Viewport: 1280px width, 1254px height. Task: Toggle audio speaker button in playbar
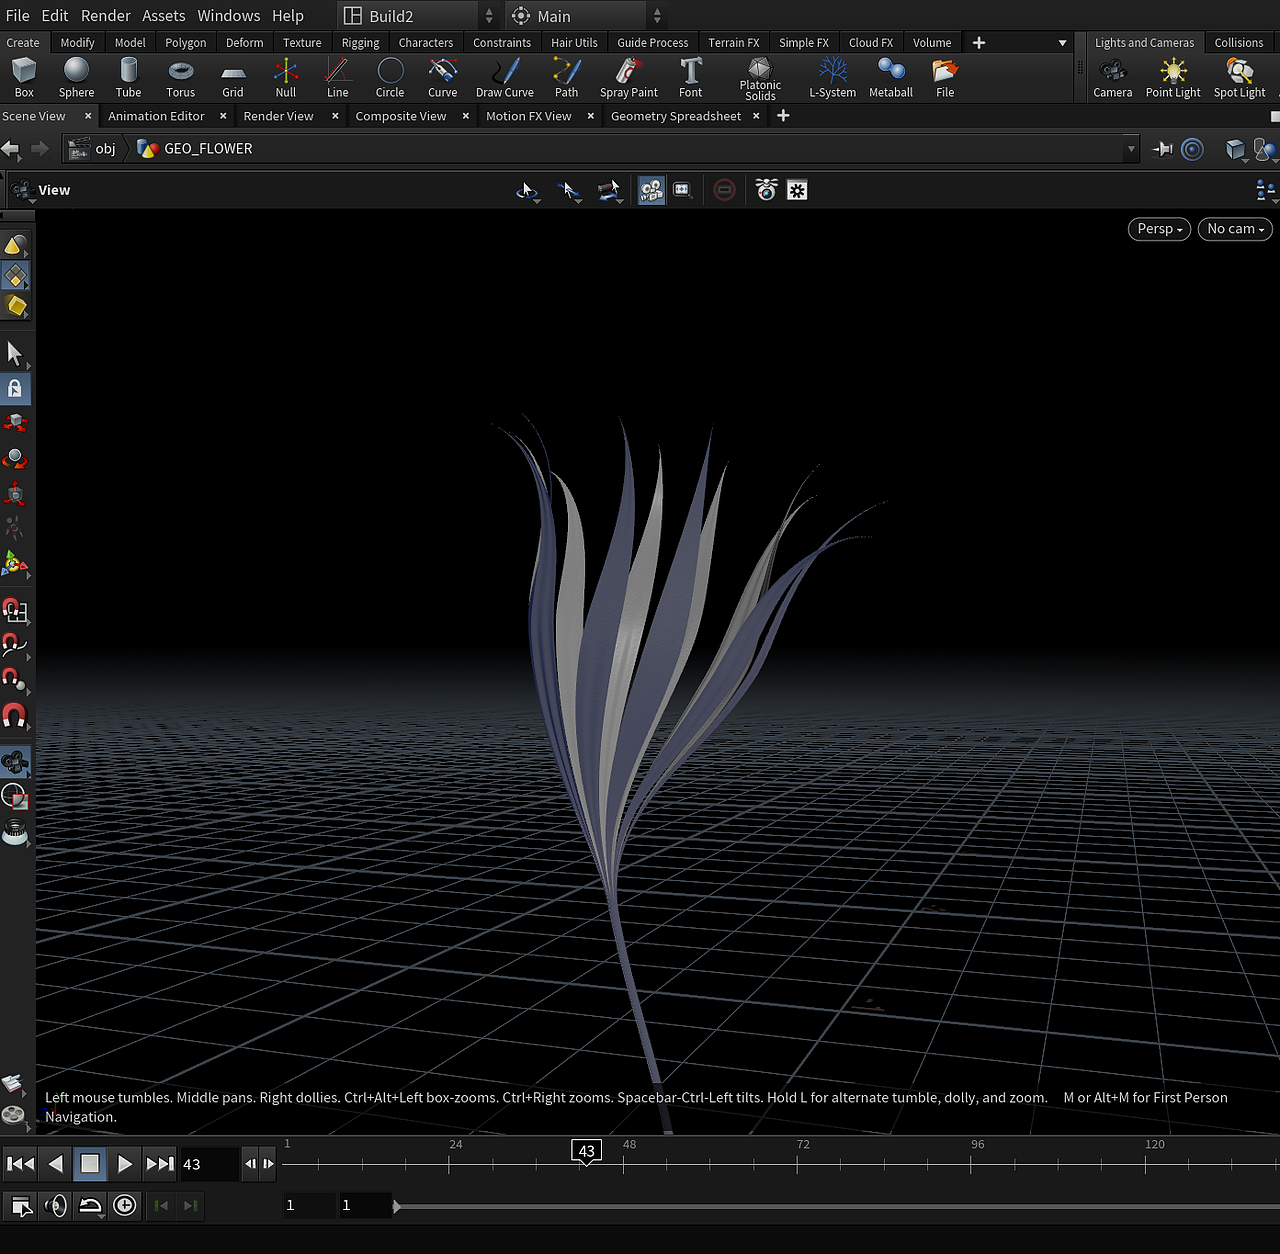pos(56,1205)
